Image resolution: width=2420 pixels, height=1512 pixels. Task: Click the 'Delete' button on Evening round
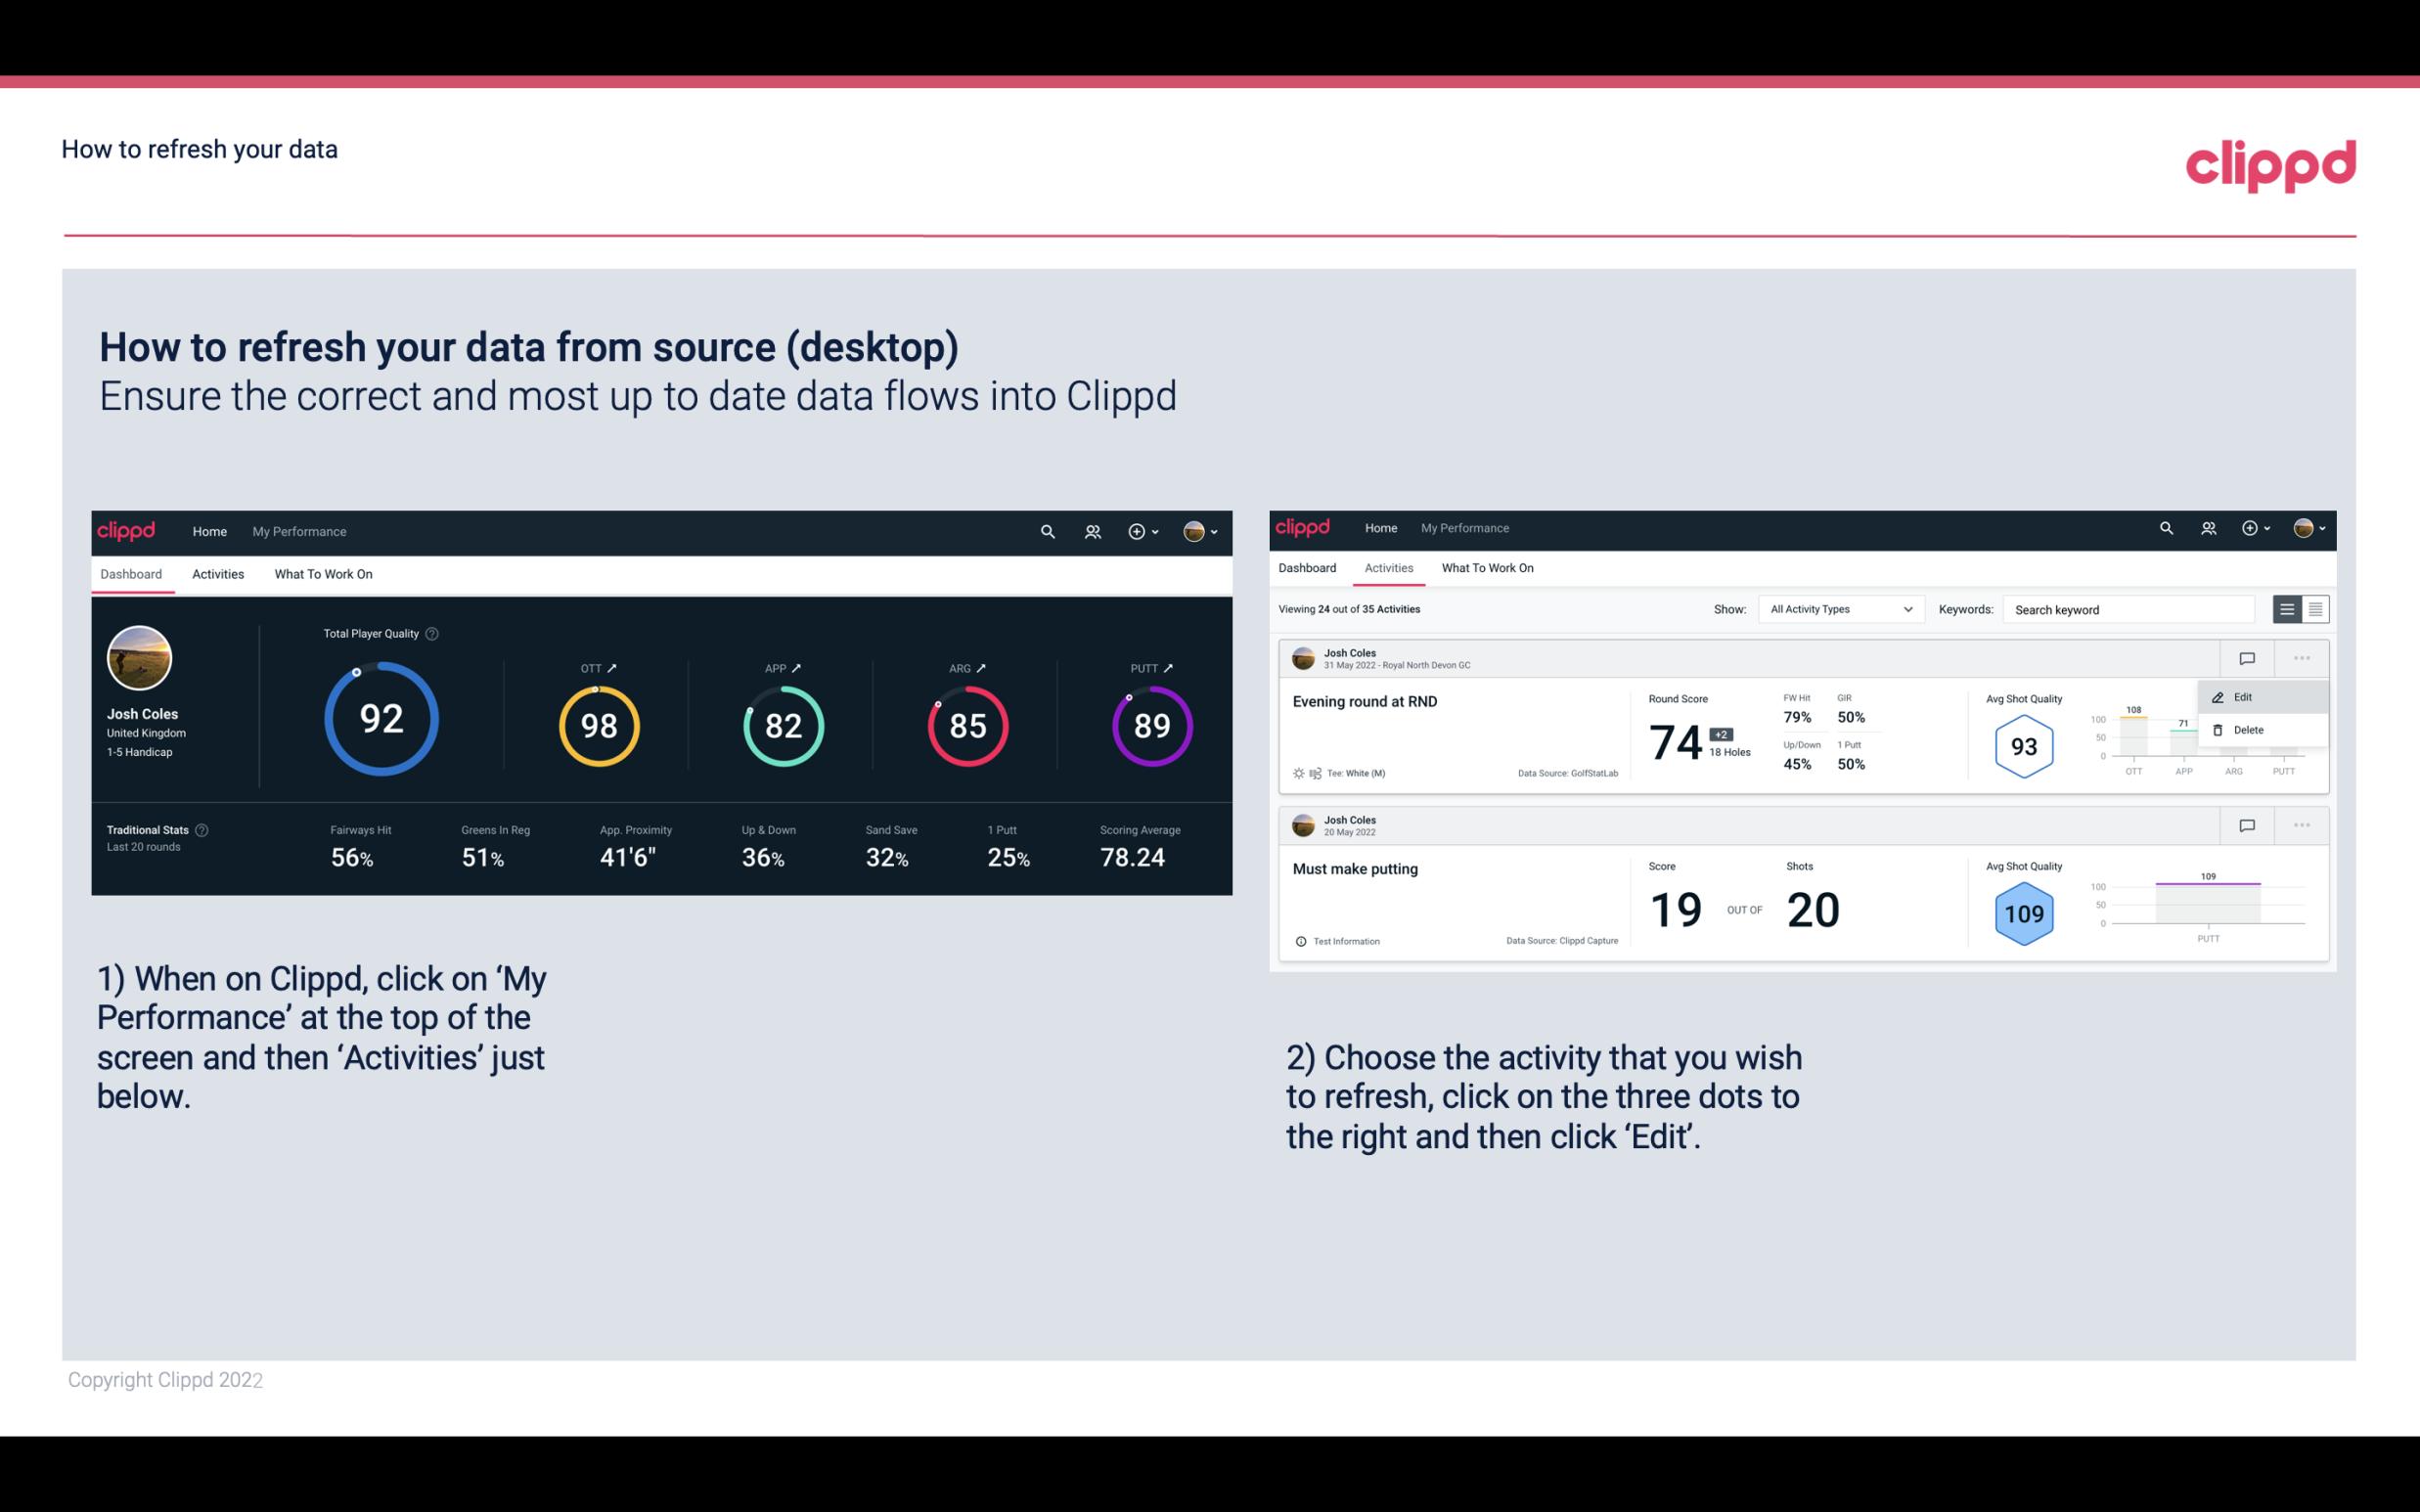tap(2249, 729)
